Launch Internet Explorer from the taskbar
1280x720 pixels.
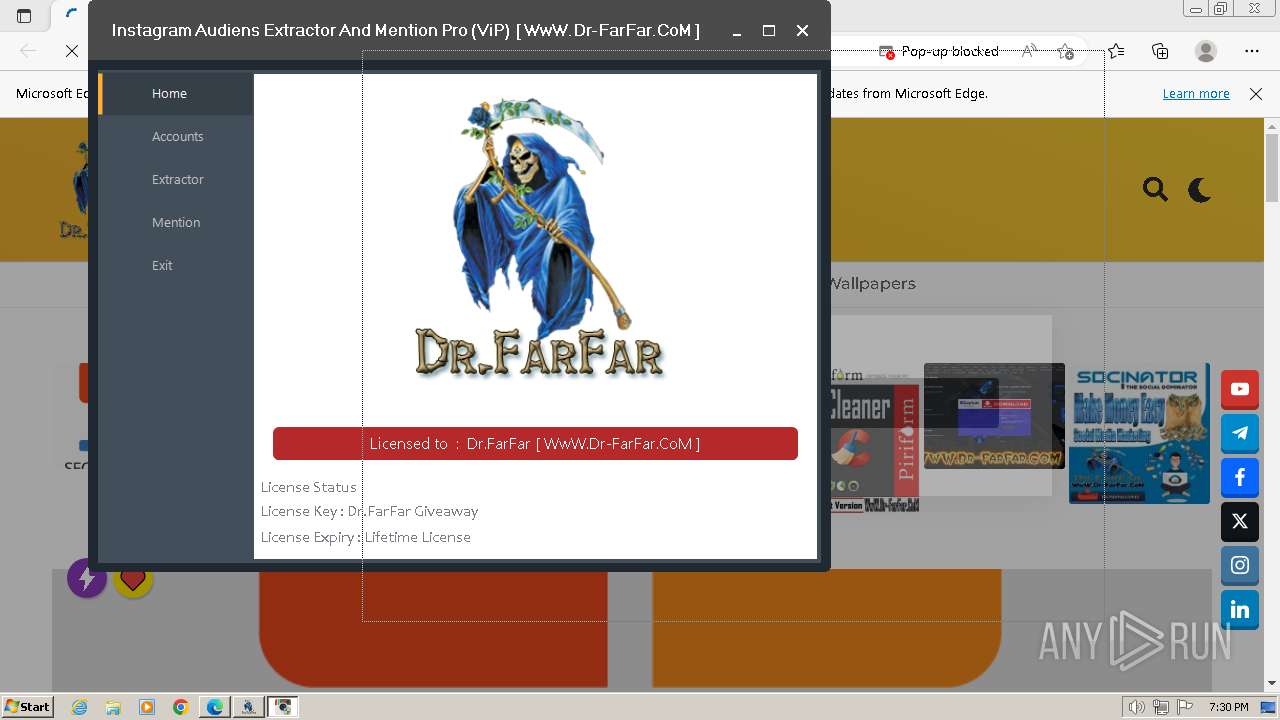[x=79, y=707]
